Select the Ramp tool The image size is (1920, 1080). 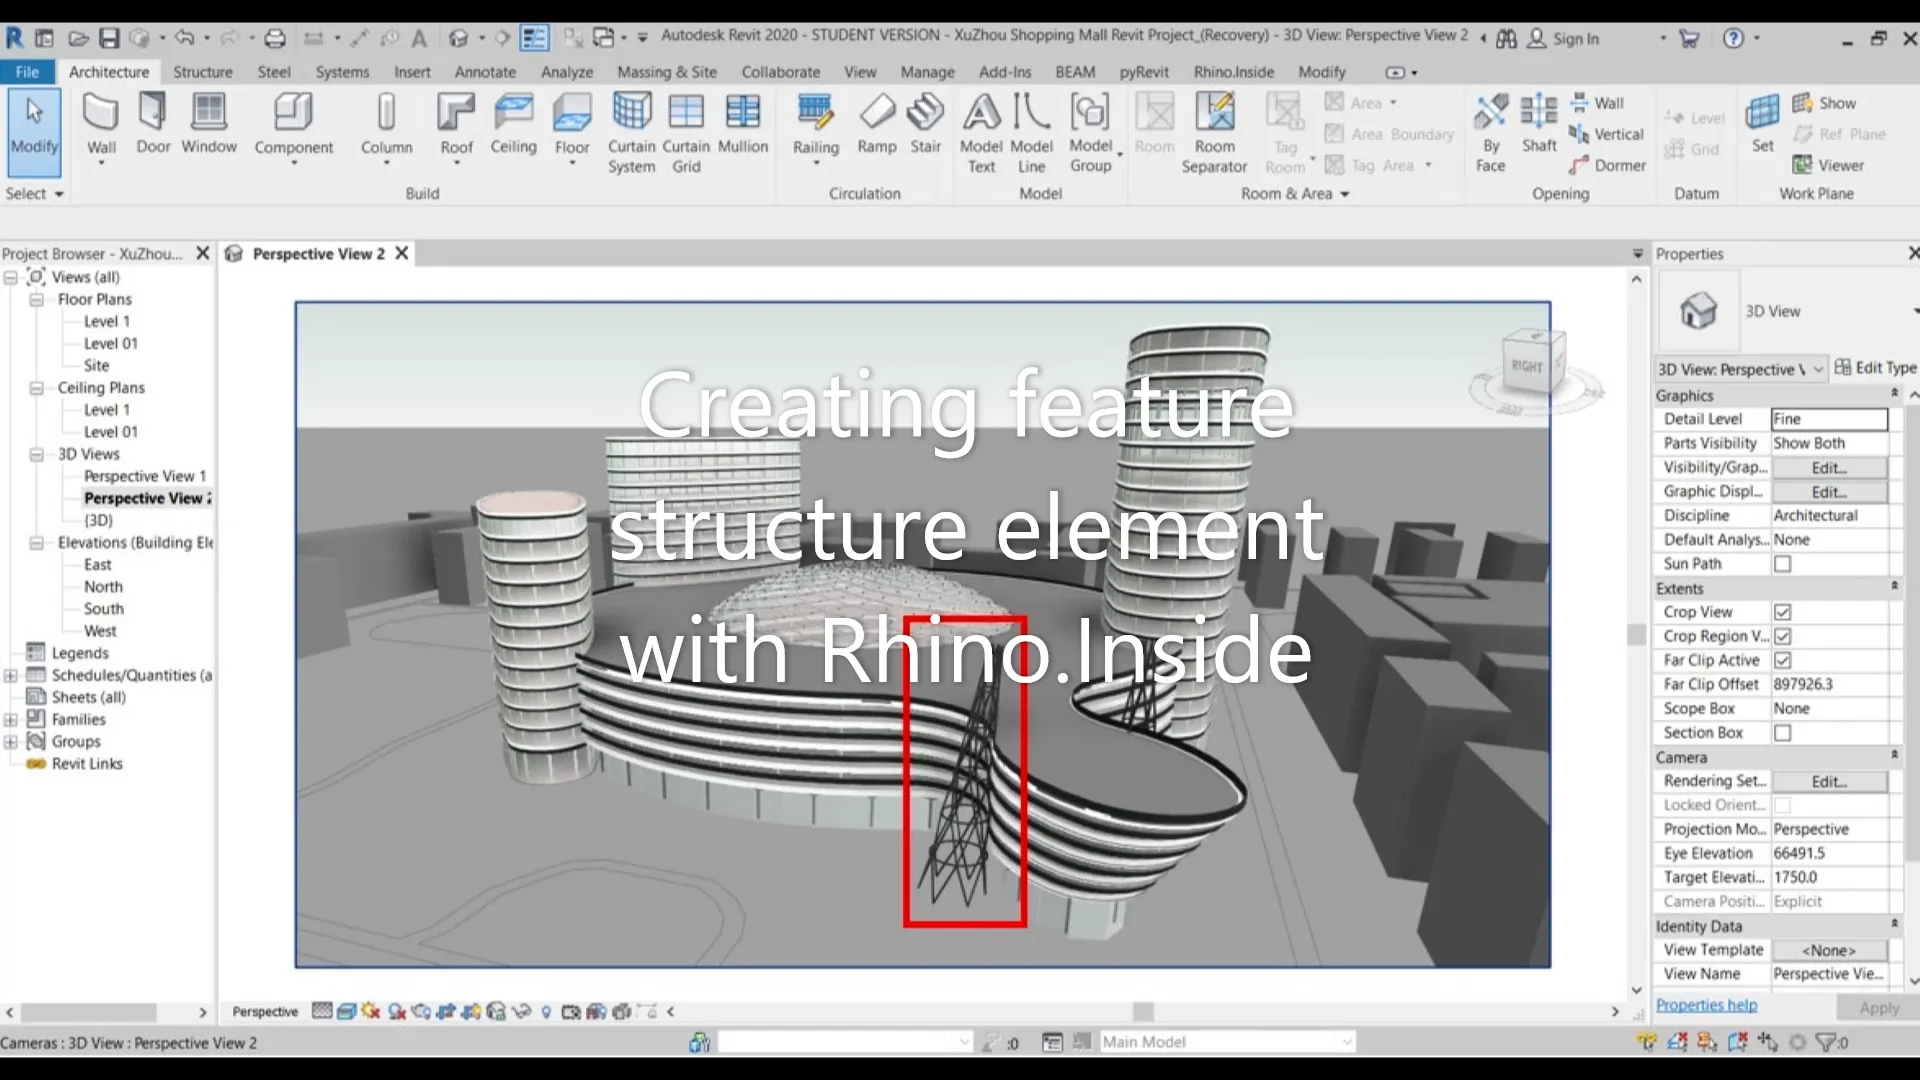(x=877, y=125)
